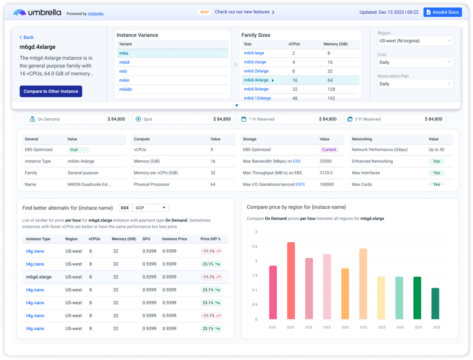This screenshot has height=360, width=473.
Task: Click the Memory (GiB) header in alternatives table
Action: click(124, 239)
